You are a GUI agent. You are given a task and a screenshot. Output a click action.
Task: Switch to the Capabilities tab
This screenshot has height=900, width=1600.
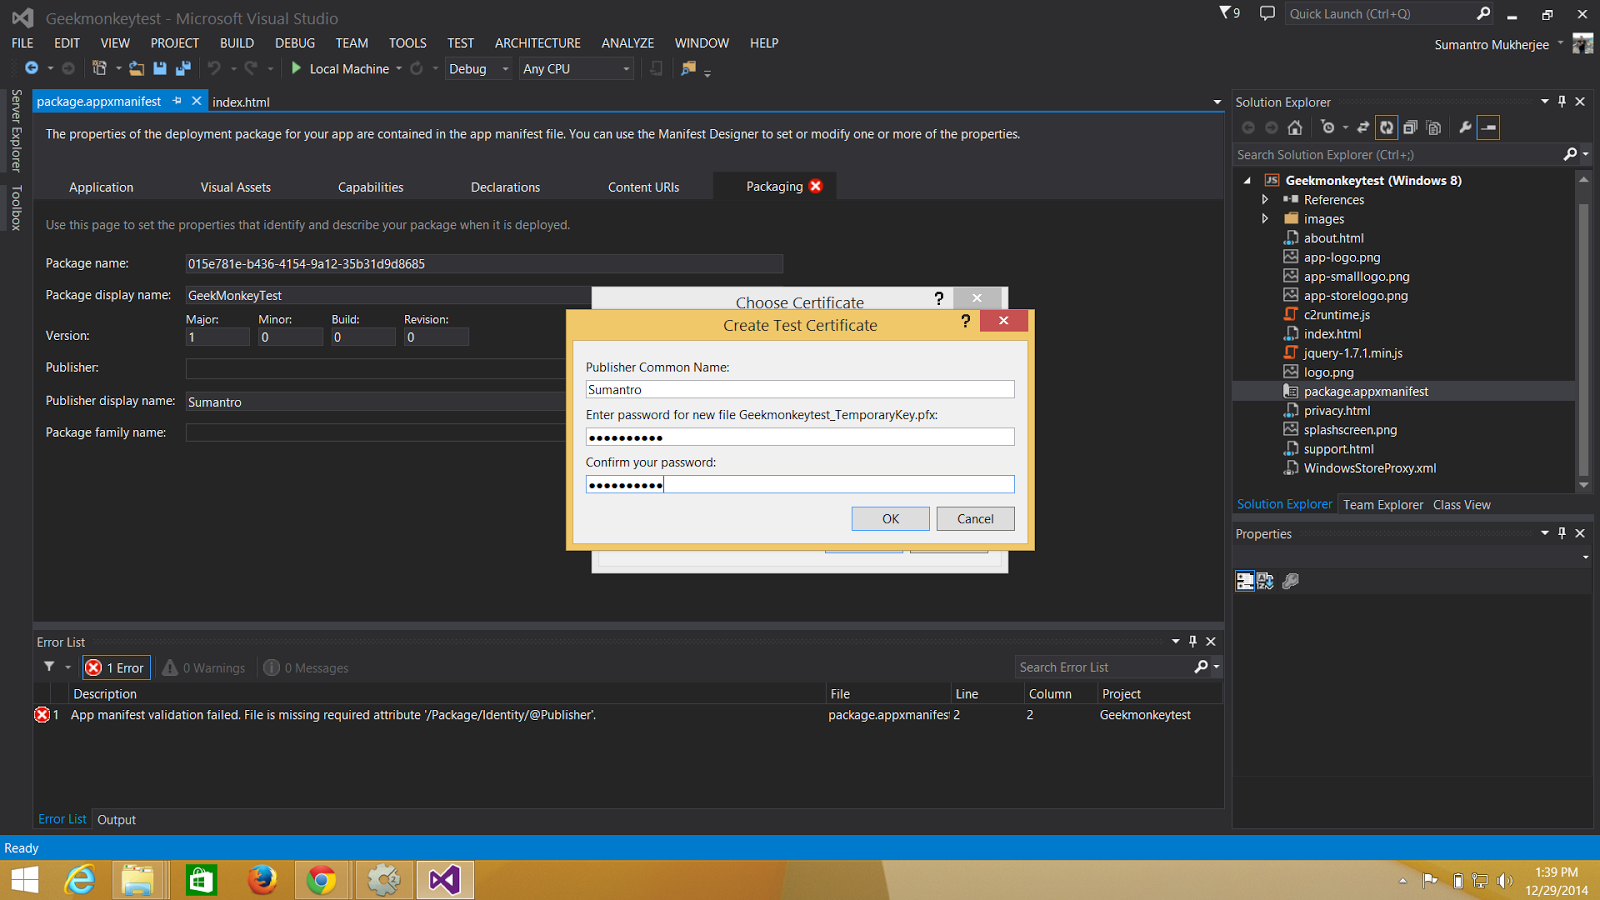[371, 187]
